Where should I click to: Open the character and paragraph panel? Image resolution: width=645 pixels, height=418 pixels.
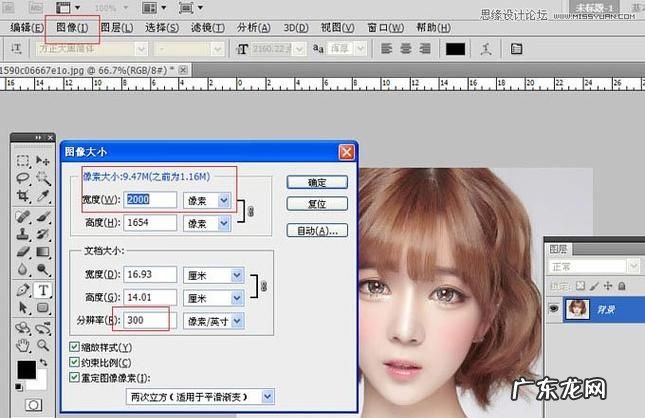point(516,49)
